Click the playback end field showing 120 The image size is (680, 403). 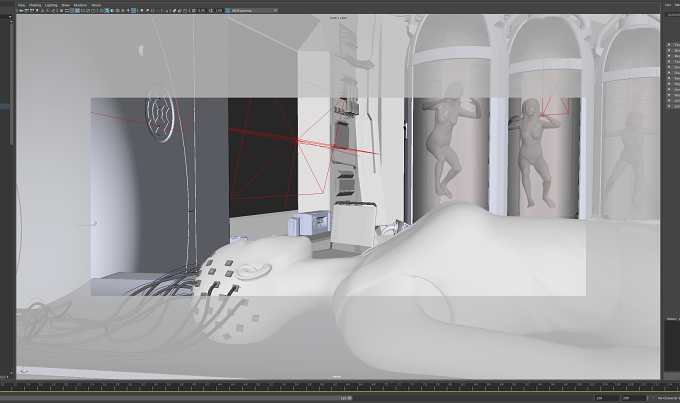(606, 398)
